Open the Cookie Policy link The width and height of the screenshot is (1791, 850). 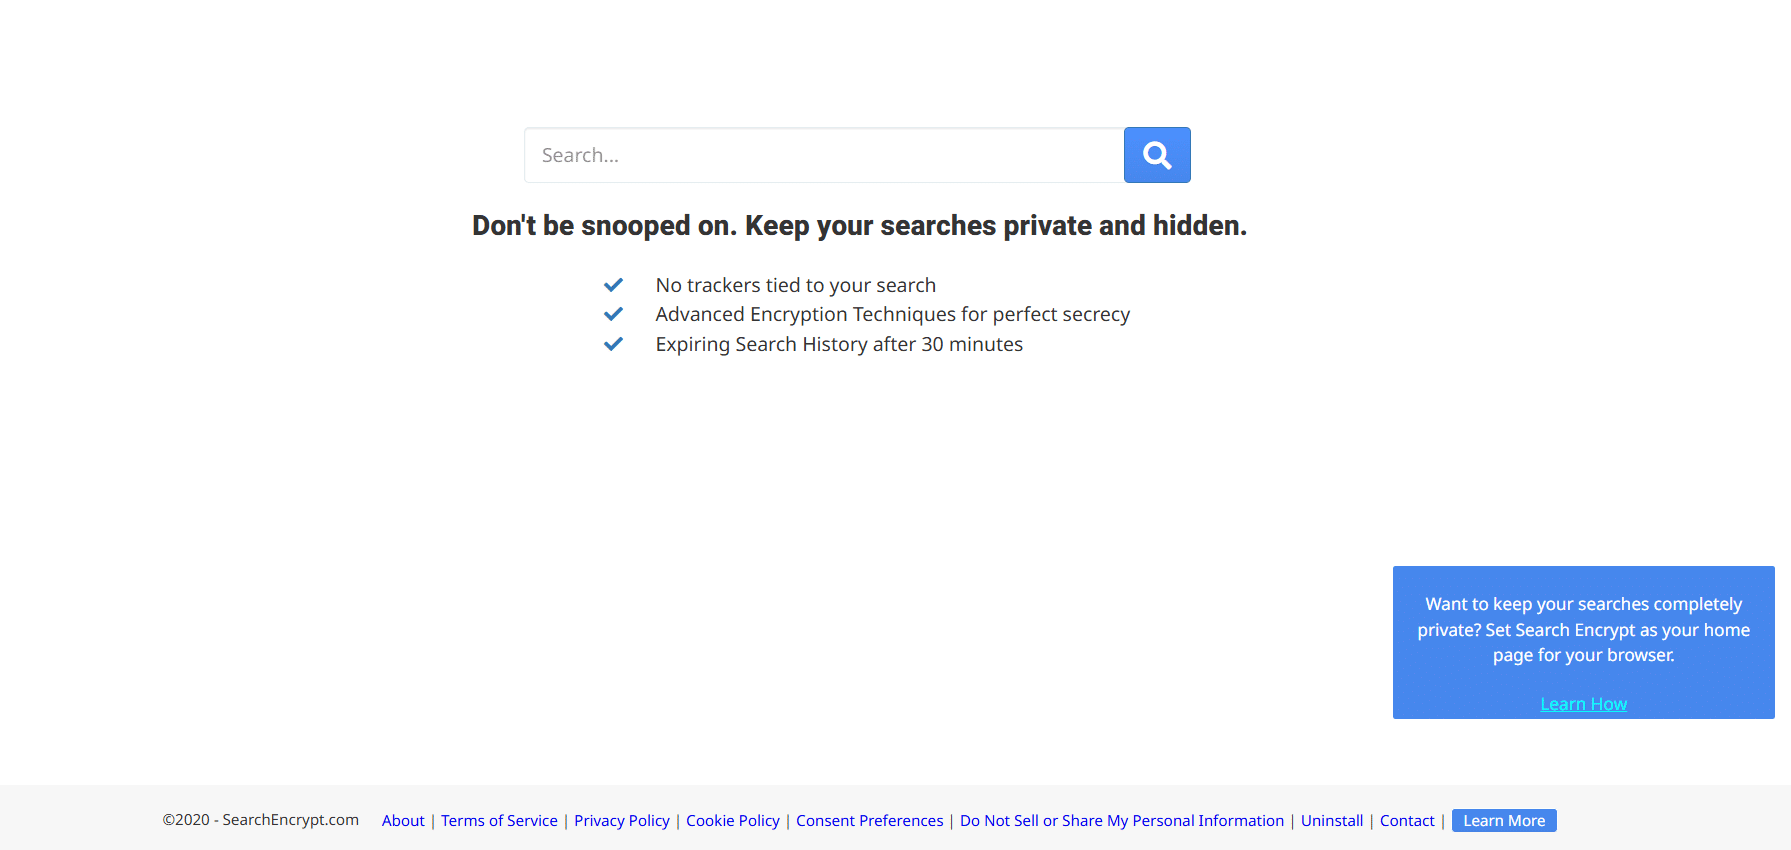click(x=733, y=821)
